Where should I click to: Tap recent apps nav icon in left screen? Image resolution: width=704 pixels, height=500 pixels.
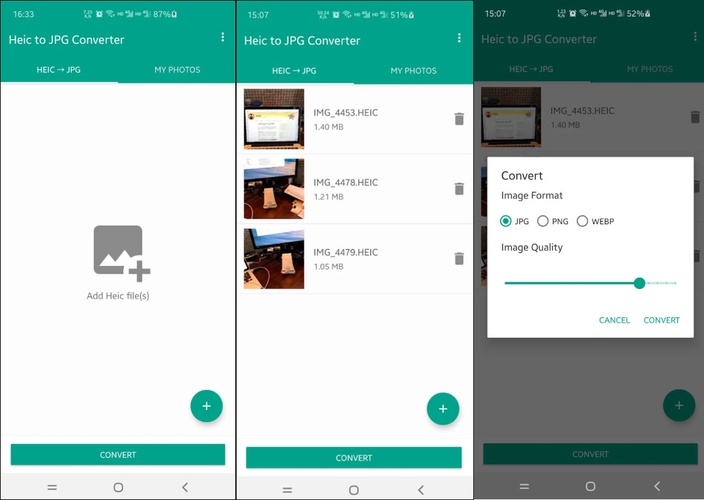(x=52, y=487)
